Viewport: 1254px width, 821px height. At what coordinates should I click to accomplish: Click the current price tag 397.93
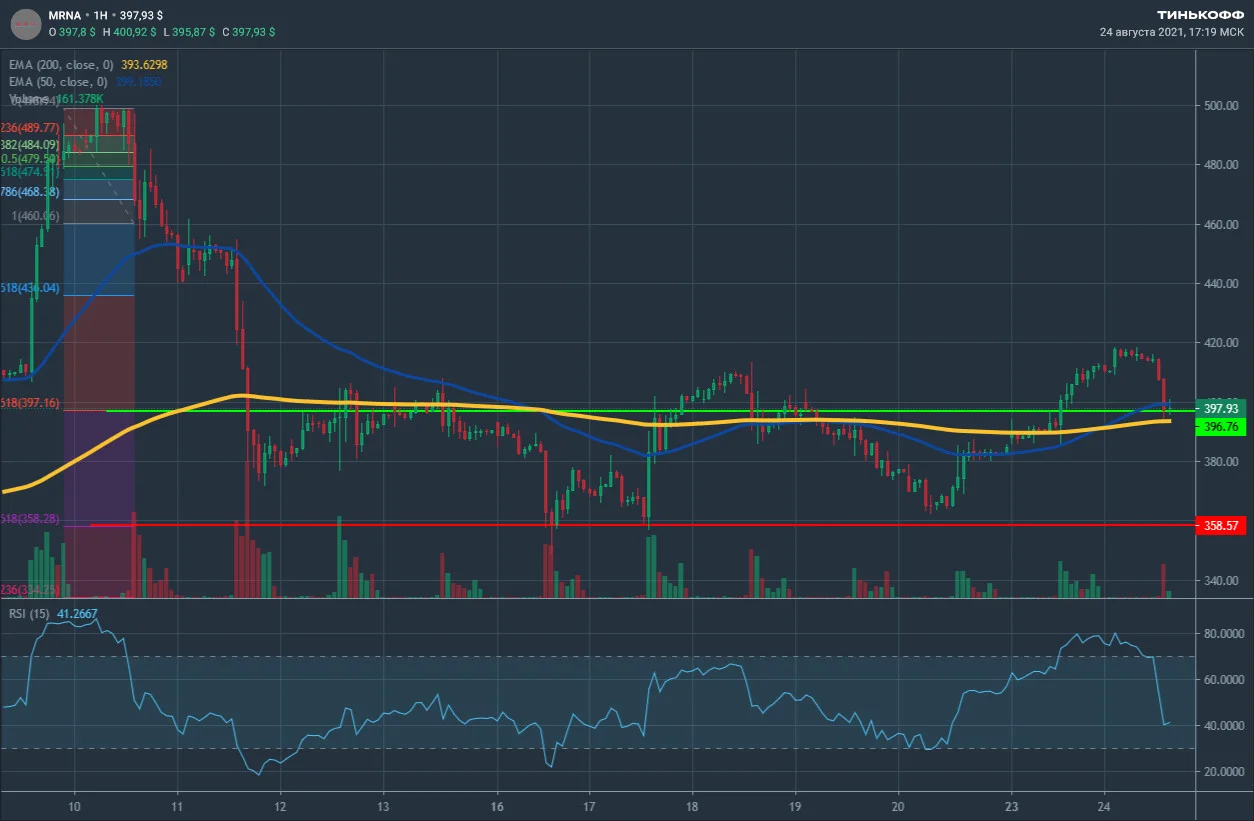[x=1220, y=408]
